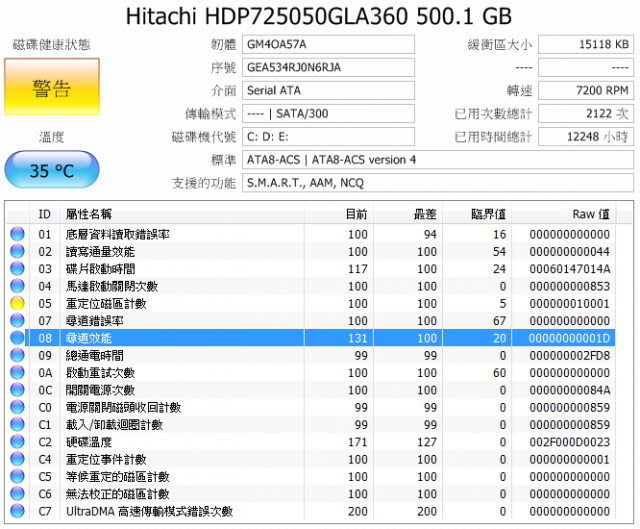
Task: Select attribute 讀寫通量效能
Action: 100,251
